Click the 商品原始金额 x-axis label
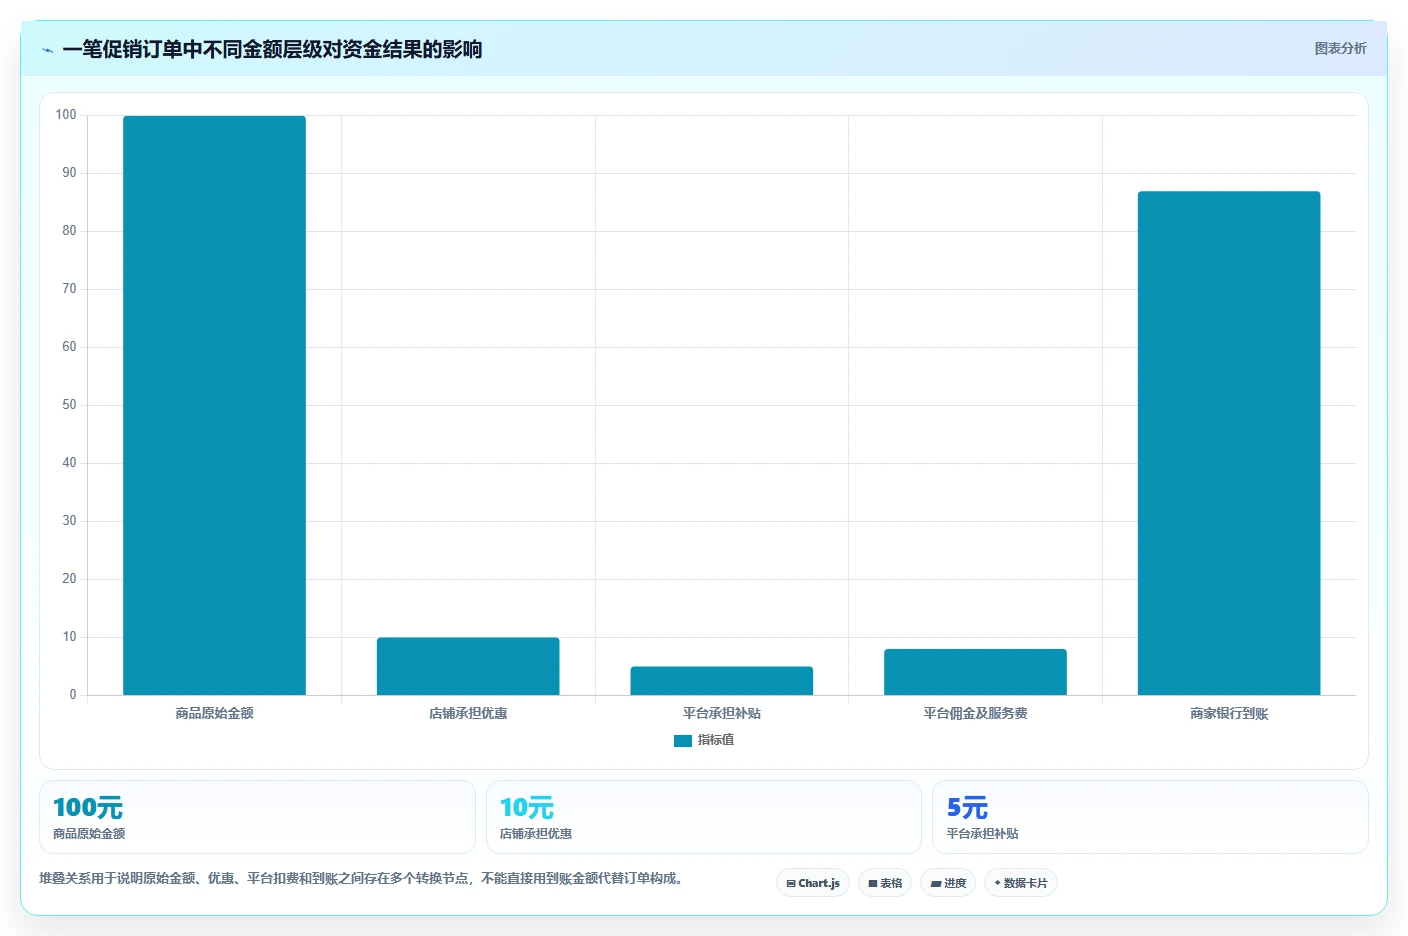1408x936 pixels. tap(214, 713)
